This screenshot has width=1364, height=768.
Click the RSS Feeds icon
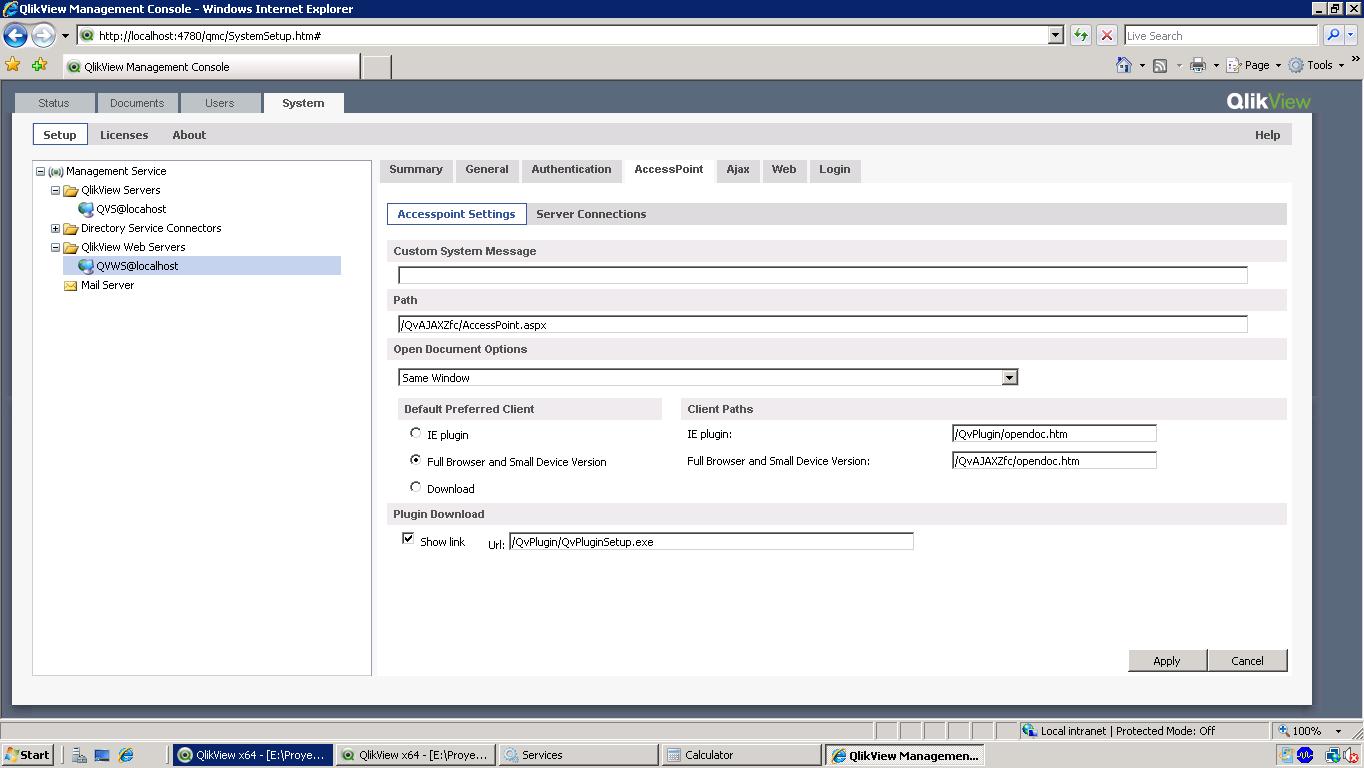coord(1160,65)
